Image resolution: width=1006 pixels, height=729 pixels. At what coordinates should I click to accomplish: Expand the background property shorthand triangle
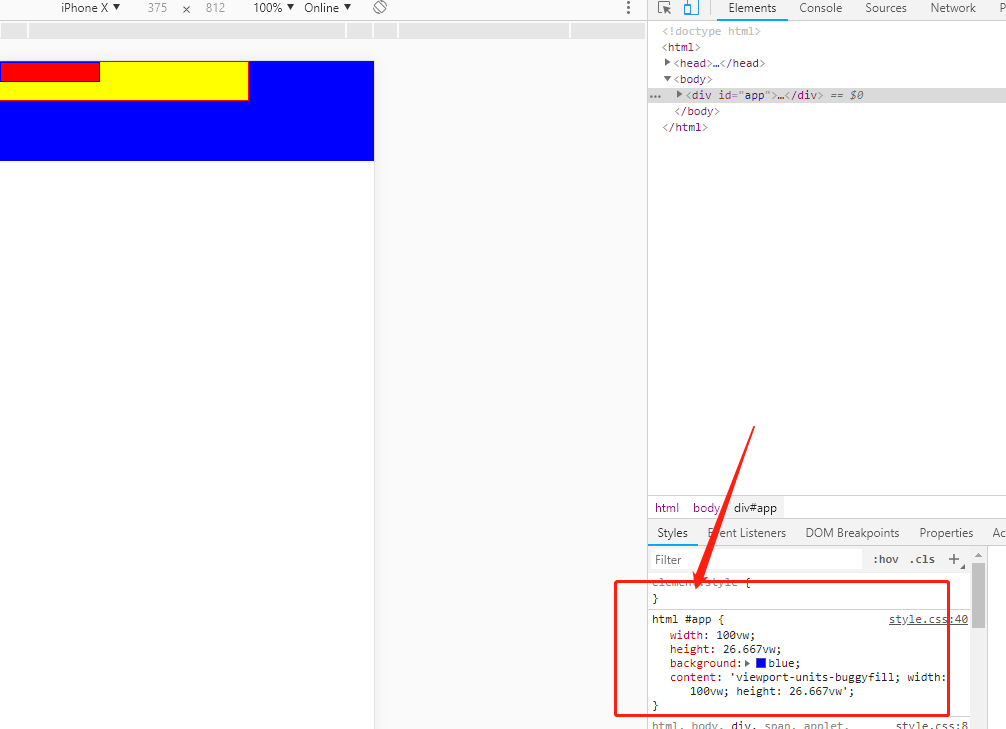click(747, 664)
